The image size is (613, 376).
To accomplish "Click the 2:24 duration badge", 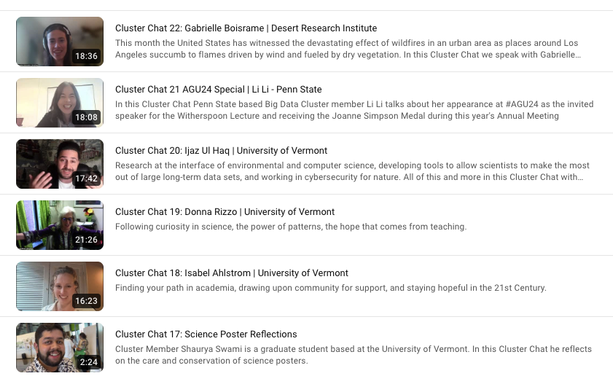I will pyautogui.click(x=89, y=362).
